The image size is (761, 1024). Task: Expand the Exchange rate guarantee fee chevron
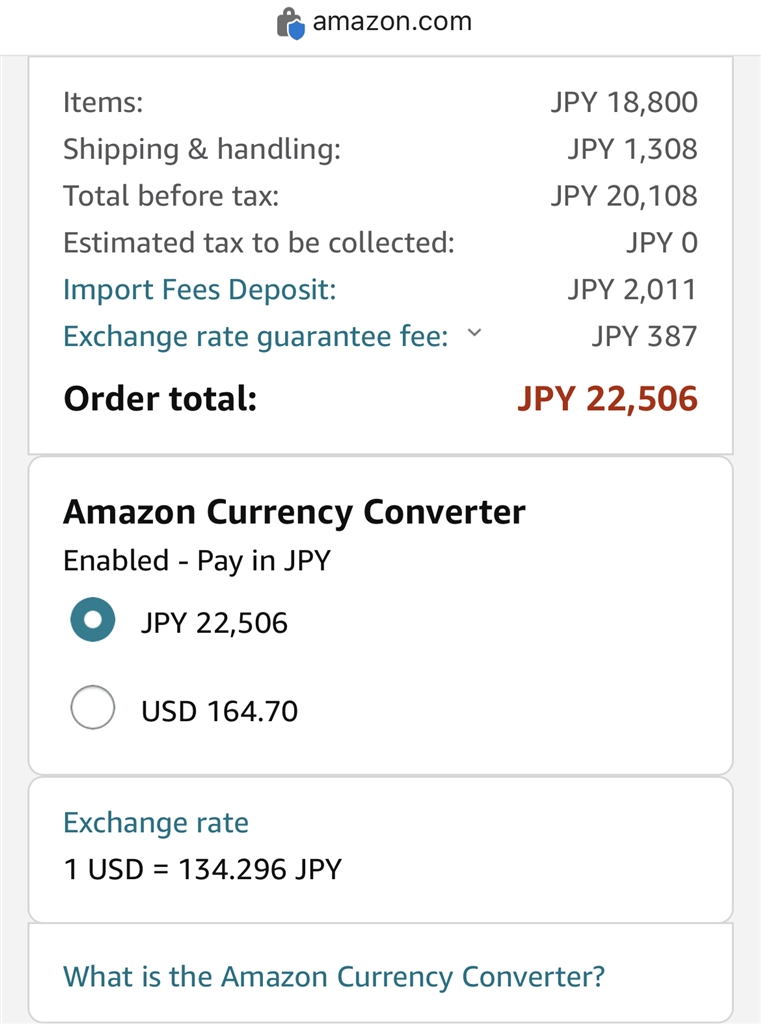point(474,334)
